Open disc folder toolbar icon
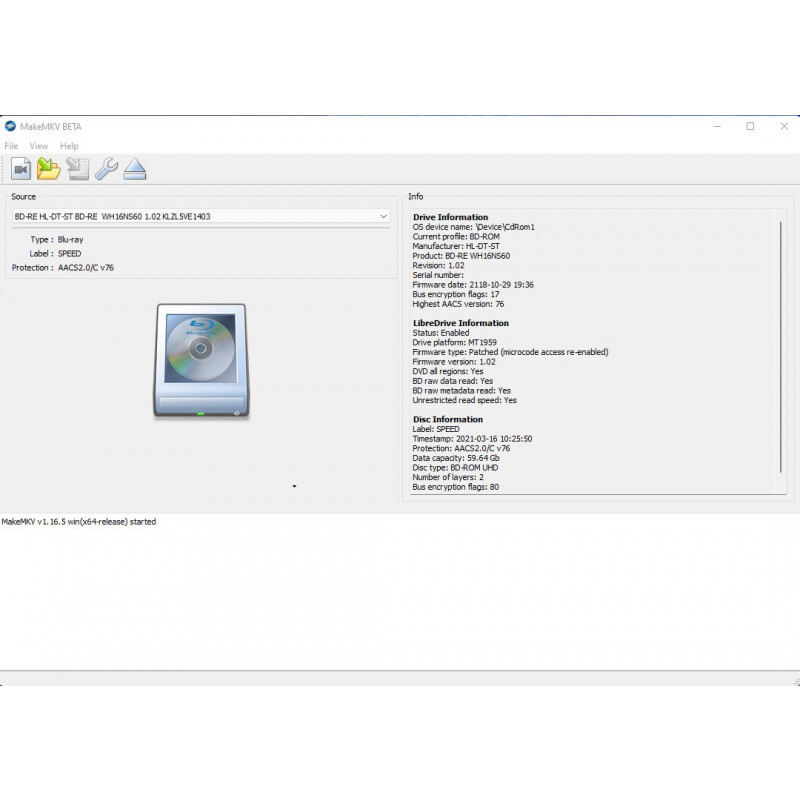Screen dimensions: 800x800 tap(49, 169)
